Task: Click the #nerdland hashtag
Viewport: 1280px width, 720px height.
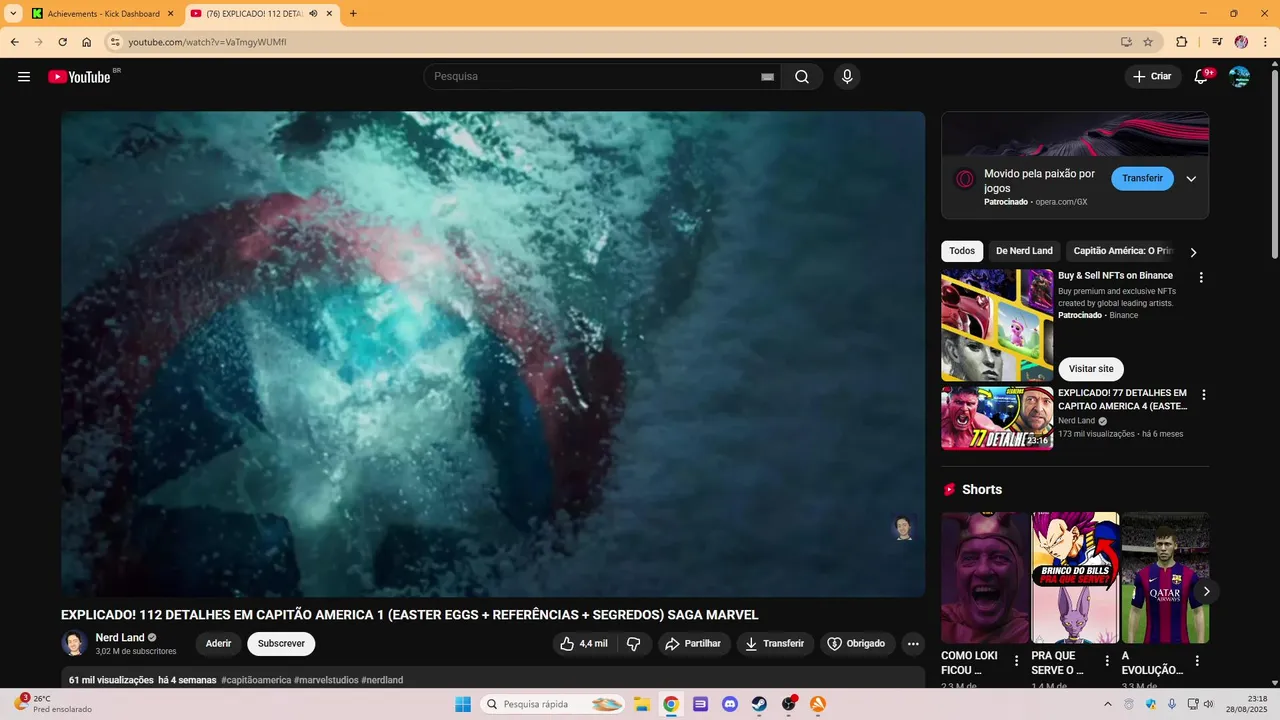Action: point(382,680)
